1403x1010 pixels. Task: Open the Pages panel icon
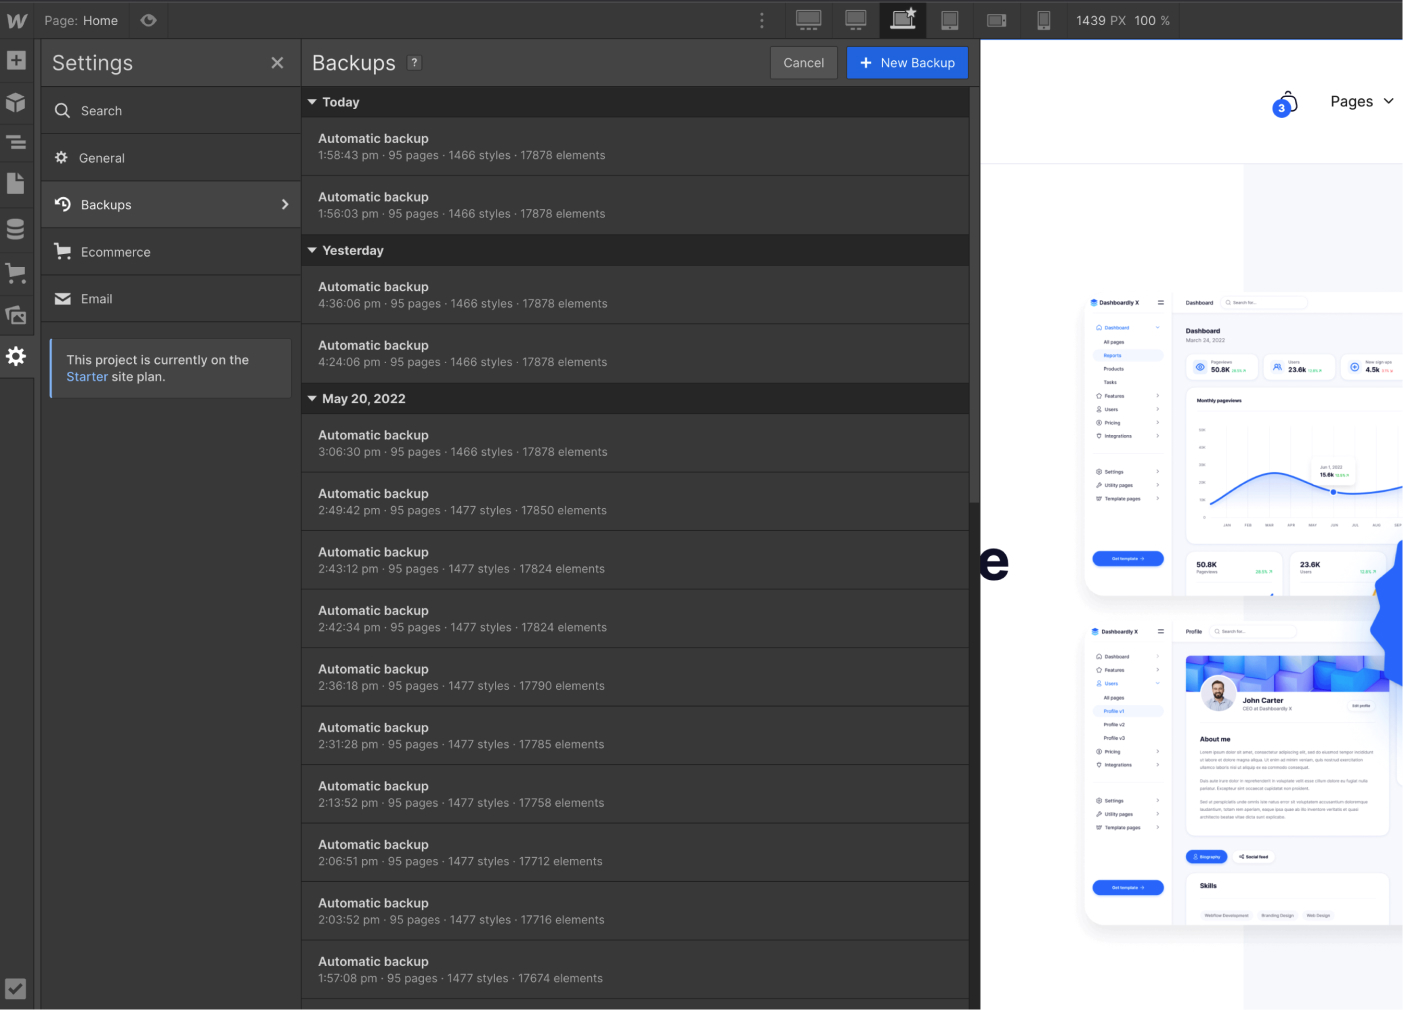tap(16, 184)
